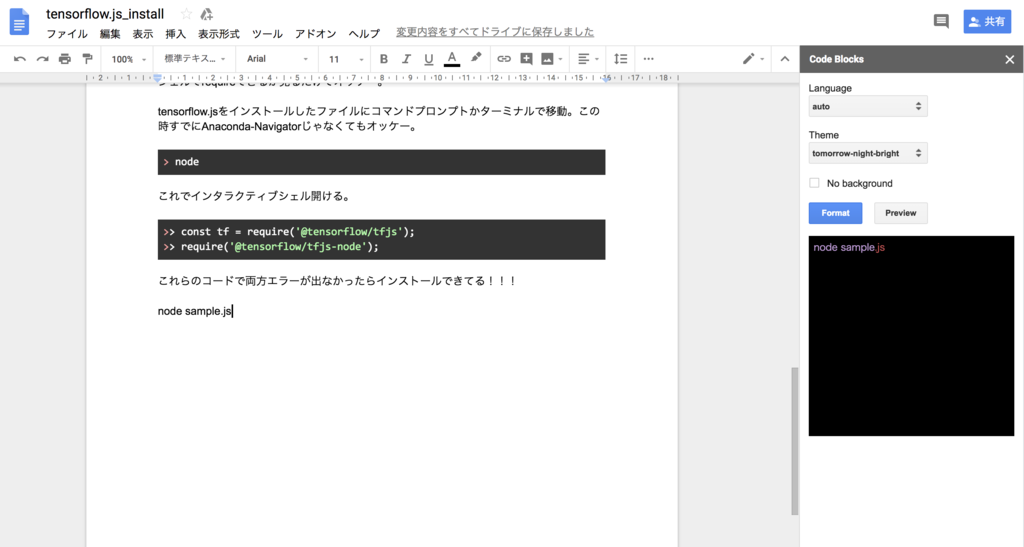Open the アドオン menu

point(315,34)
